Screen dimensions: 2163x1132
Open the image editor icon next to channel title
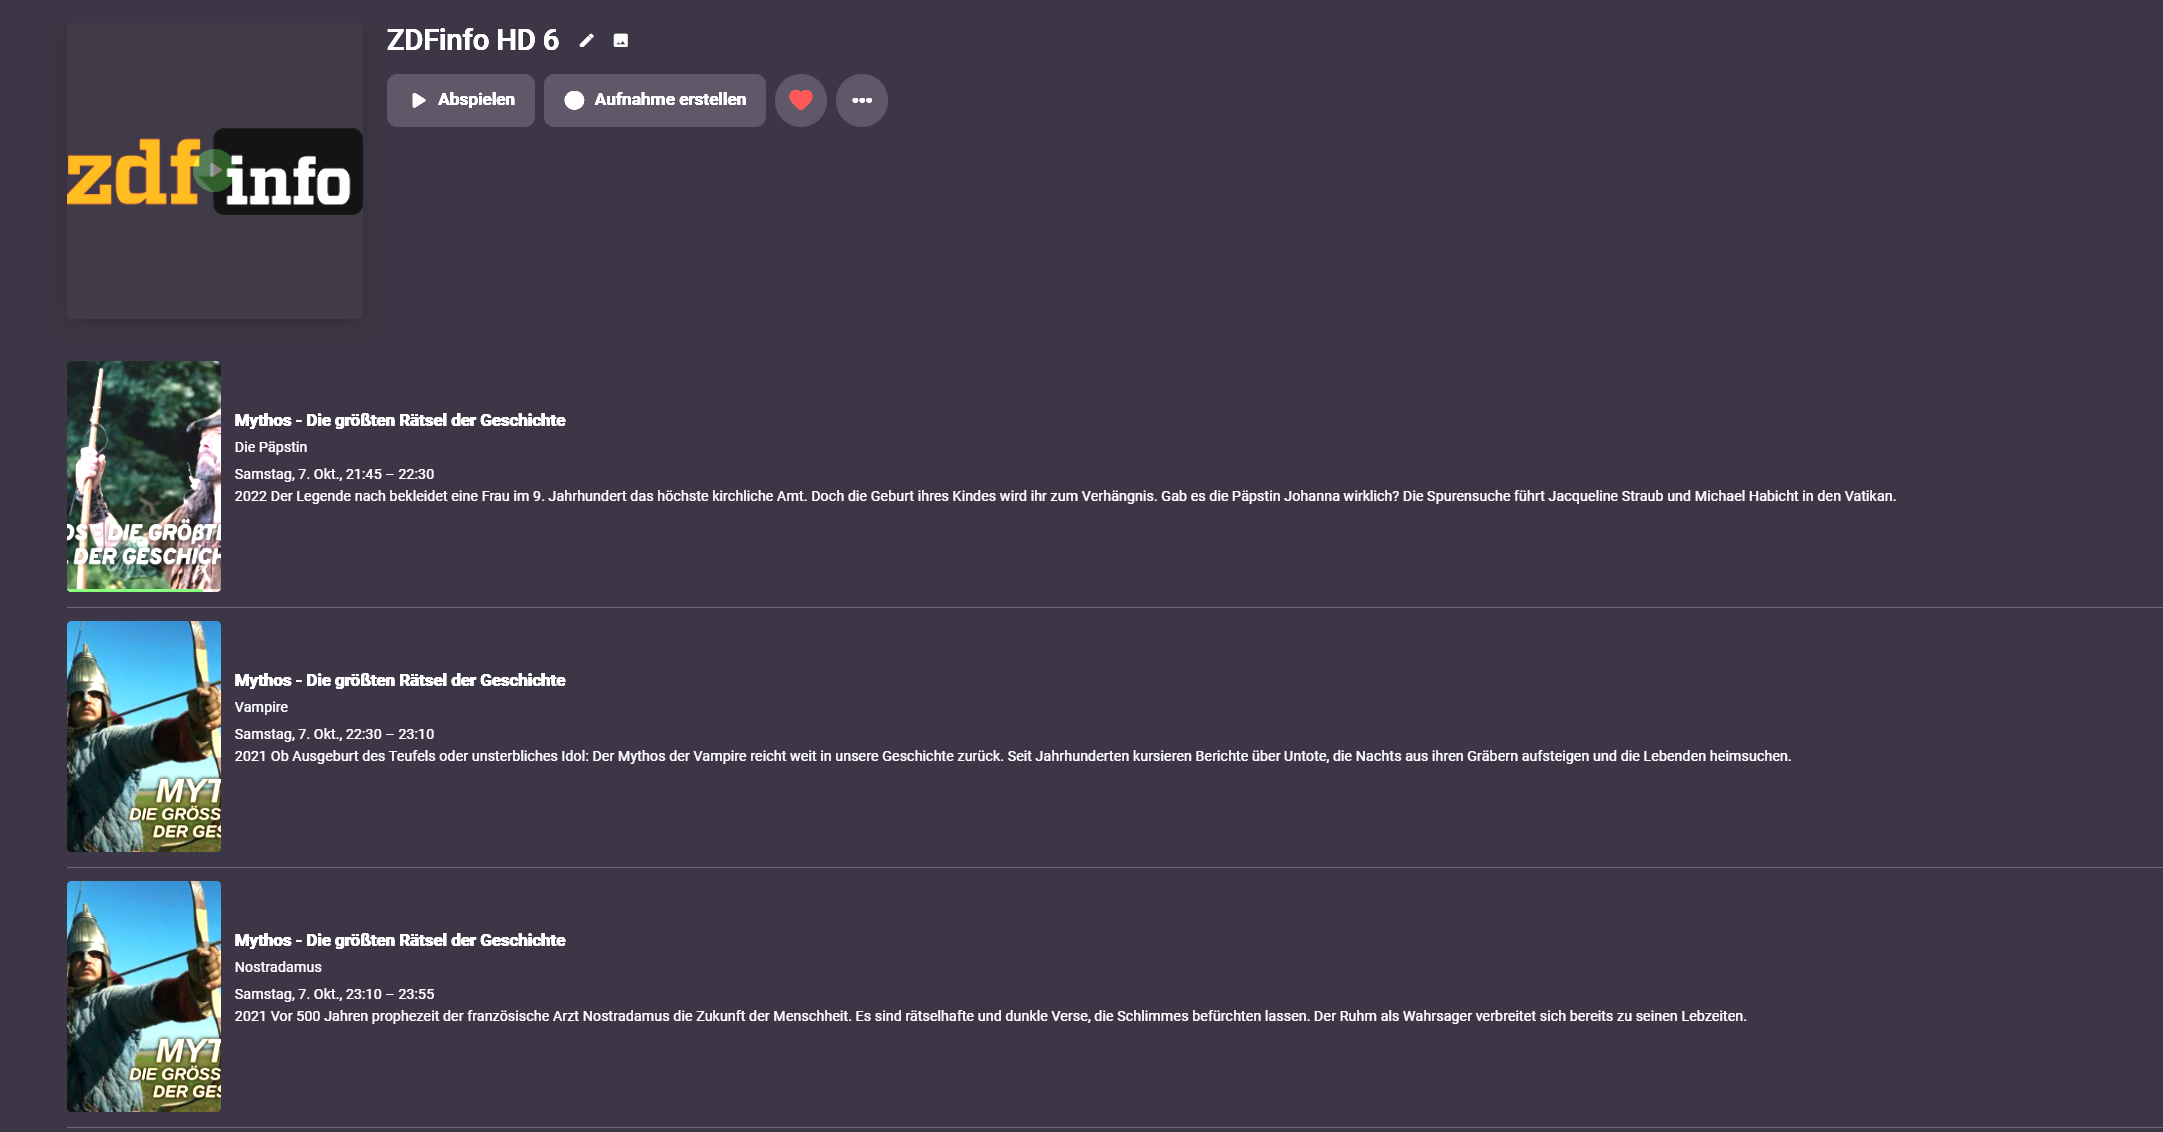pyautogui.click(x=621, y=40)
